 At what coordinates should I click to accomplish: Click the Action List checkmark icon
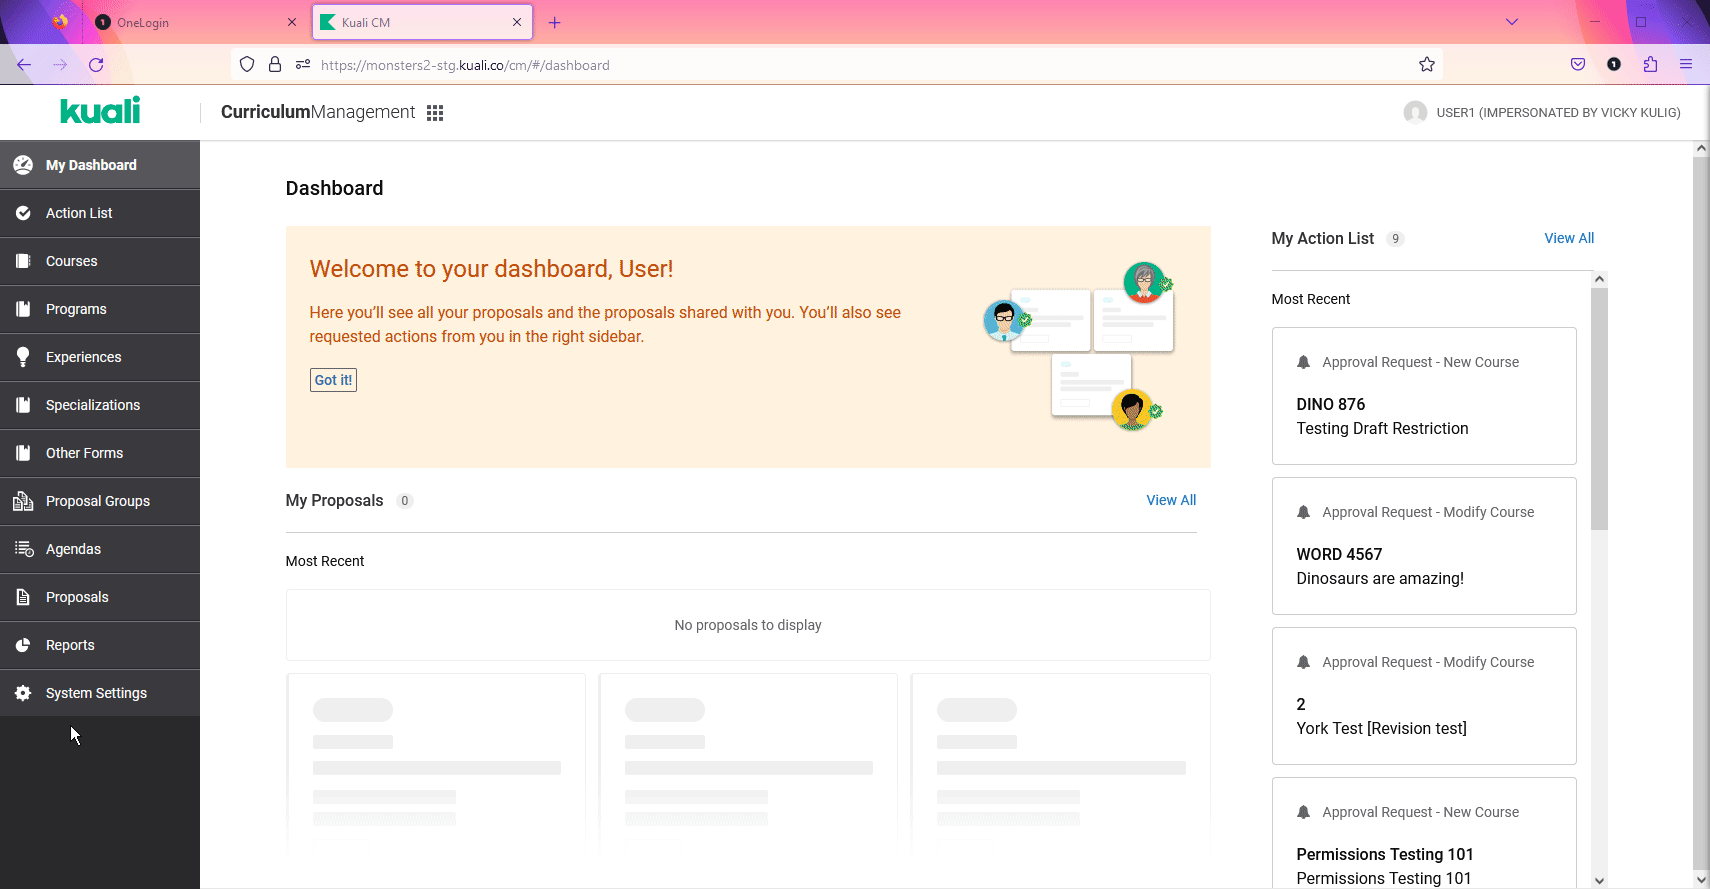point(23,213)
